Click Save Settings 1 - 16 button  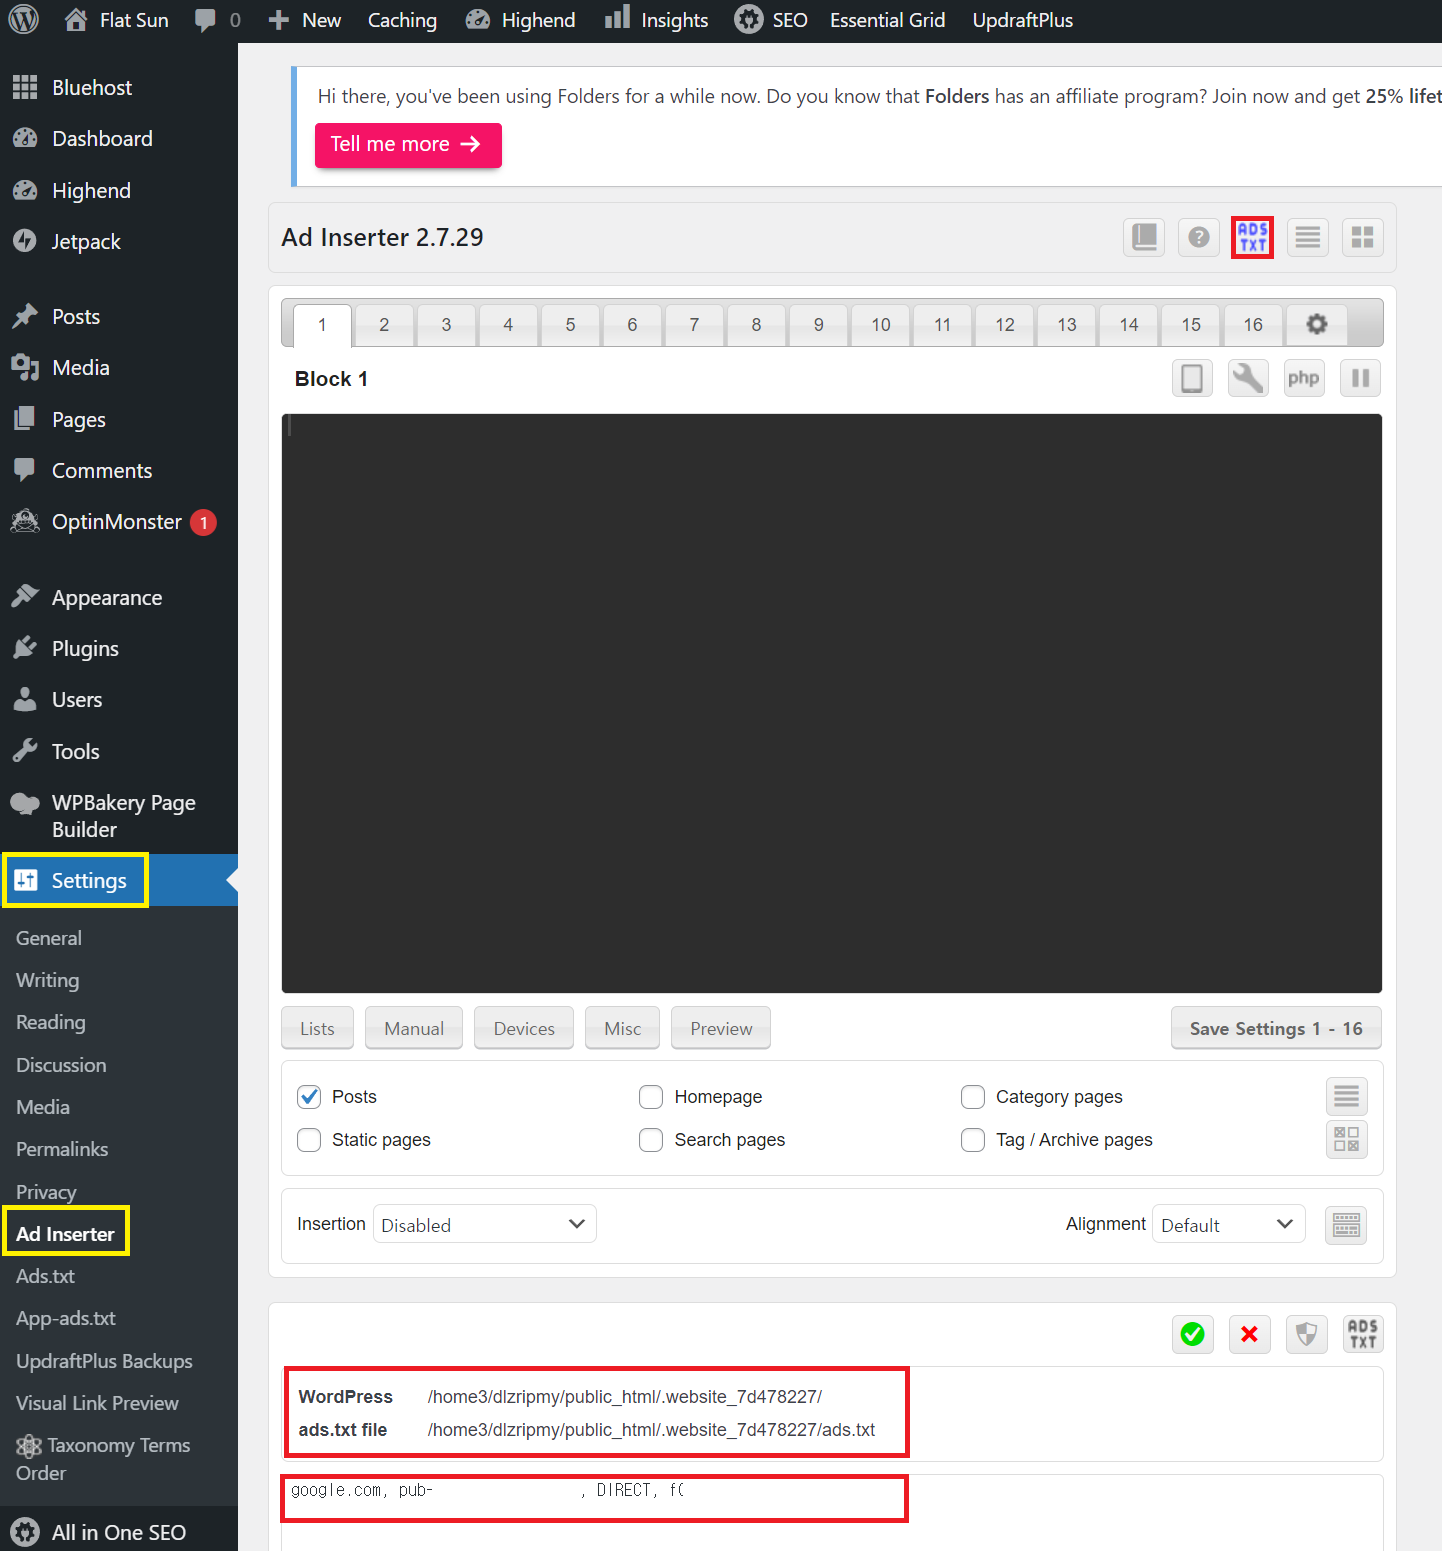coord(1276,1028)
